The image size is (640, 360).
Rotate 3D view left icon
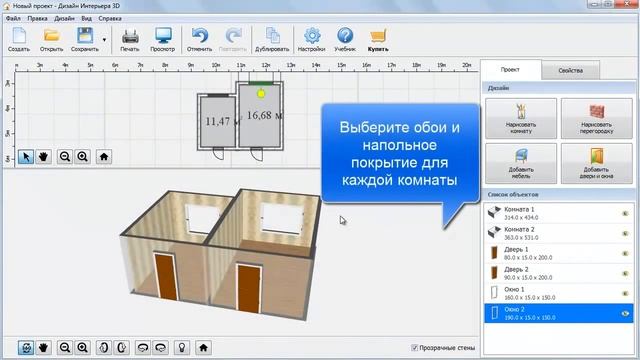coord(143,348)
